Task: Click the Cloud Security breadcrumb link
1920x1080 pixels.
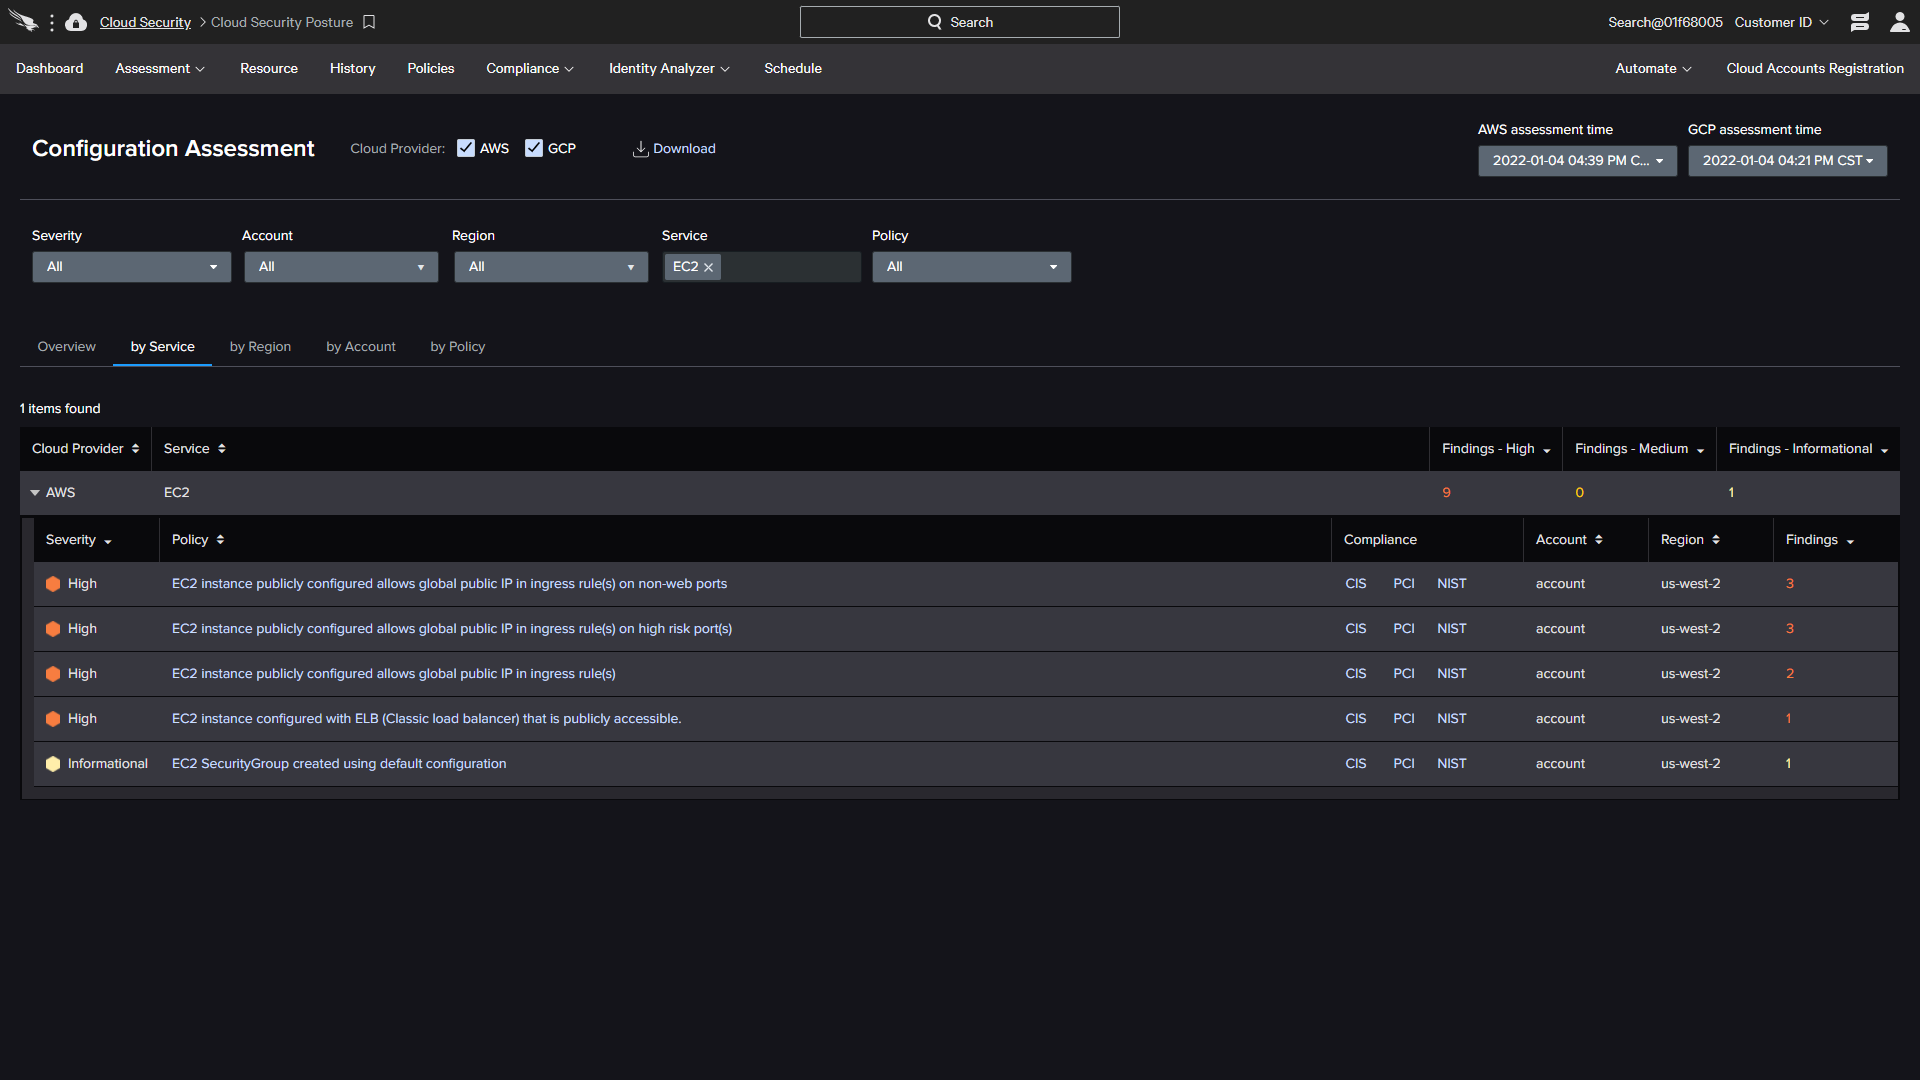Action: point(145,22)
